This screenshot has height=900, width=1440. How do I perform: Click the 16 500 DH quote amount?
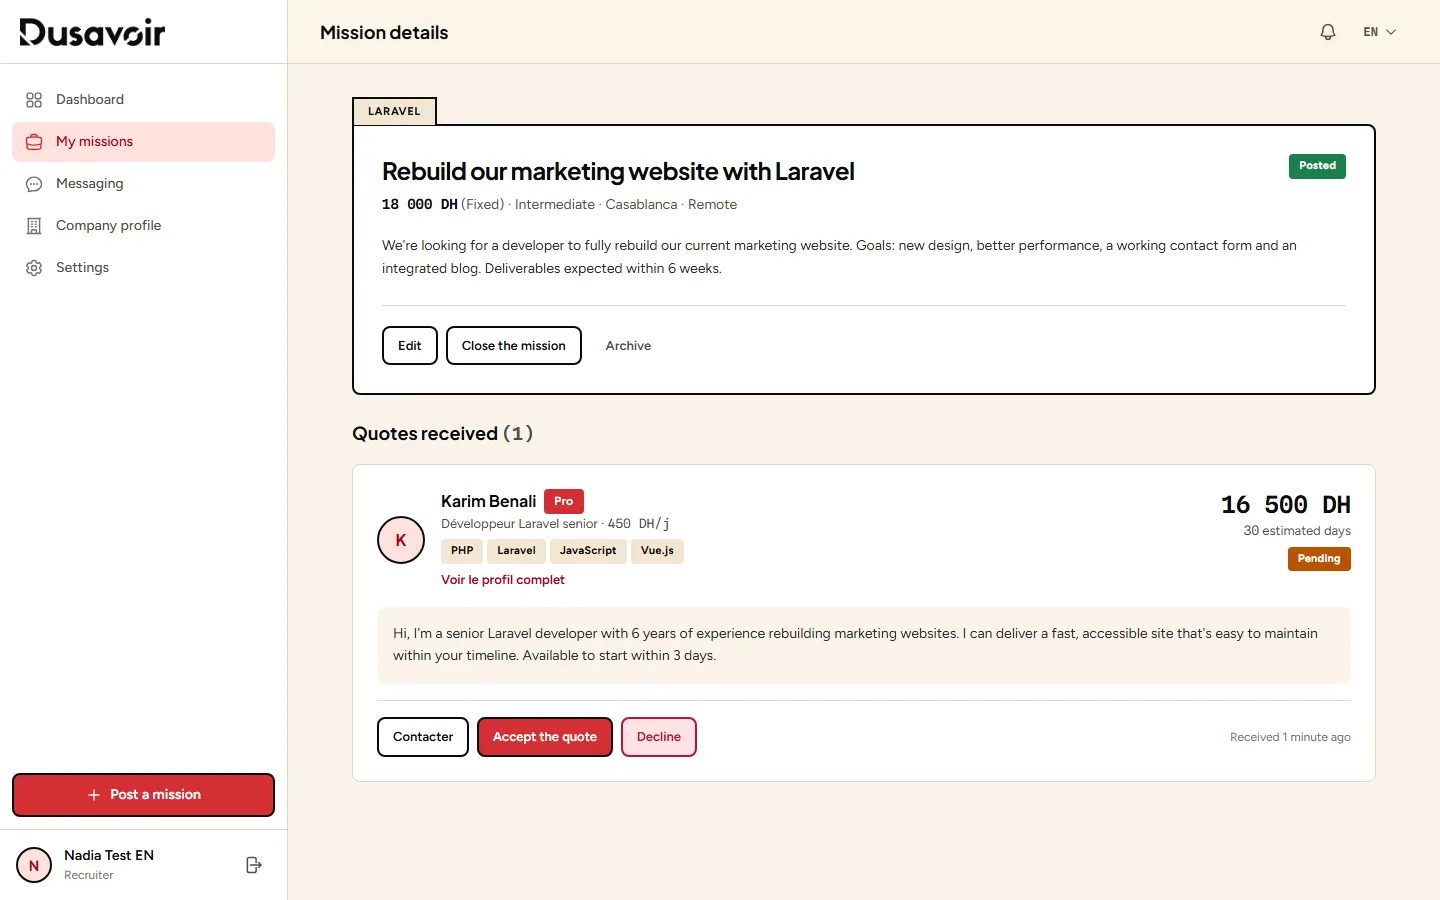point(1286,505)
